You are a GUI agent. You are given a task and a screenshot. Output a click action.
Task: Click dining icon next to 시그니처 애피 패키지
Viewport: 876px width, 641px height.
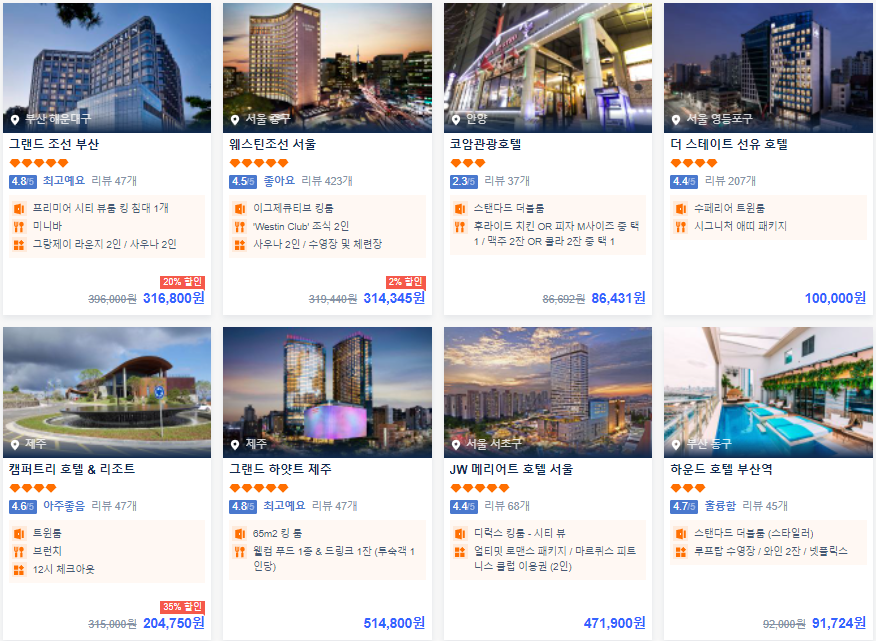pos(680,227)
